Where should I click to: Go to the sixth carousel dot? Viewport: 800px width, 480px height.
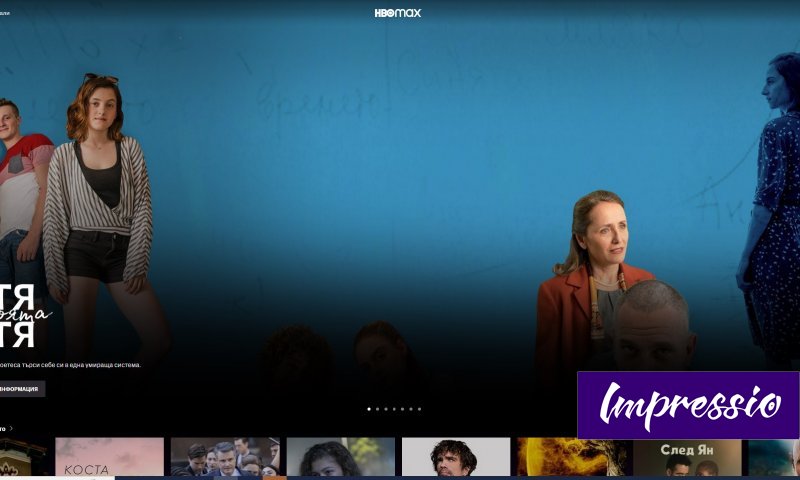[x=411, y=409]
